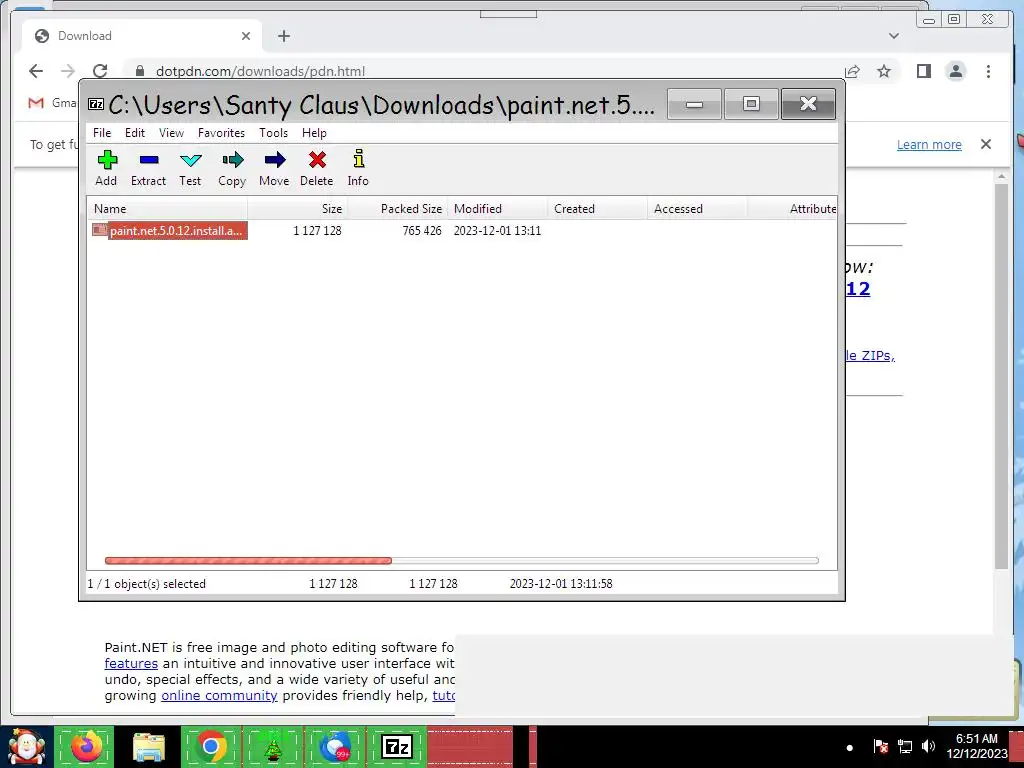Screen dimensions: 1024x768
Task: Open File Explorer from the taskbar
Action: click(149, 746)
